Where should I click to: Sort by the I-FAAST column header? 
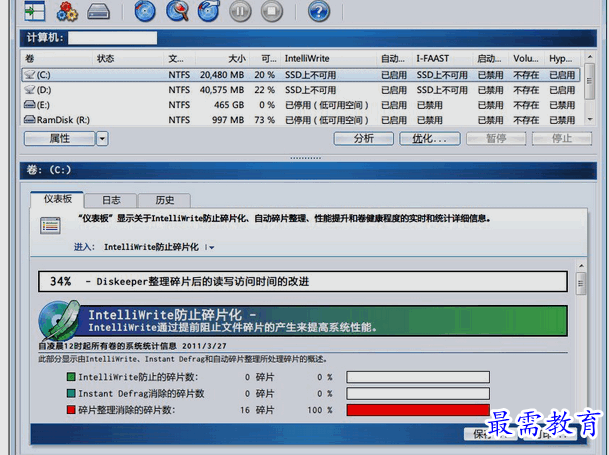[x=443, y=59]
